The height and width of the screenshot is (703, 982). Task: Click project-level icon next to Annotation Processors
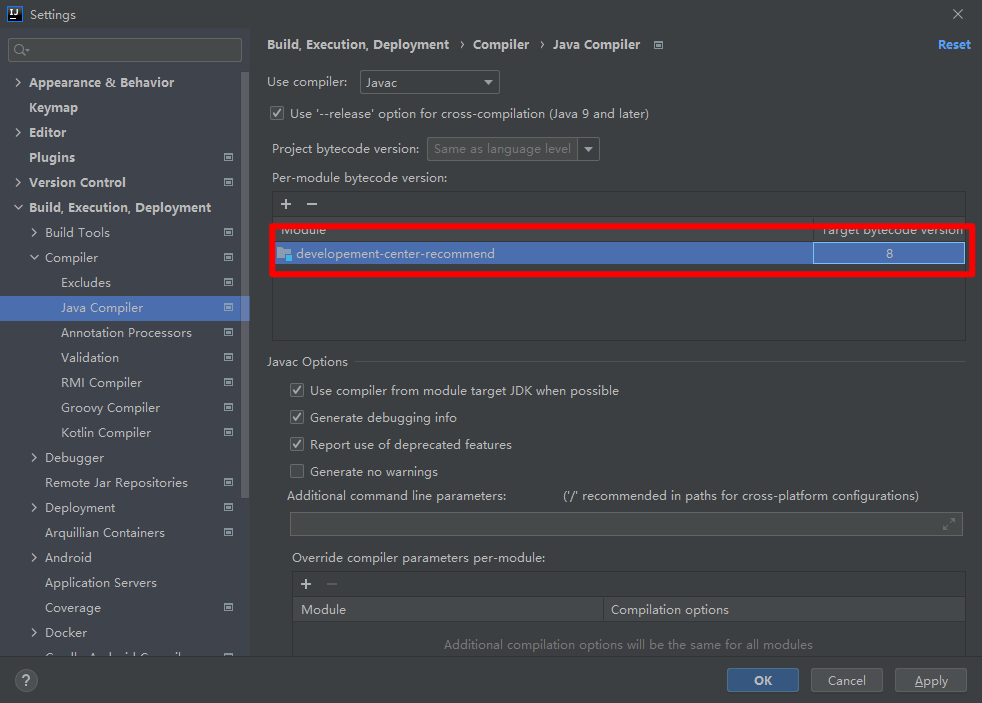[229, 332]
